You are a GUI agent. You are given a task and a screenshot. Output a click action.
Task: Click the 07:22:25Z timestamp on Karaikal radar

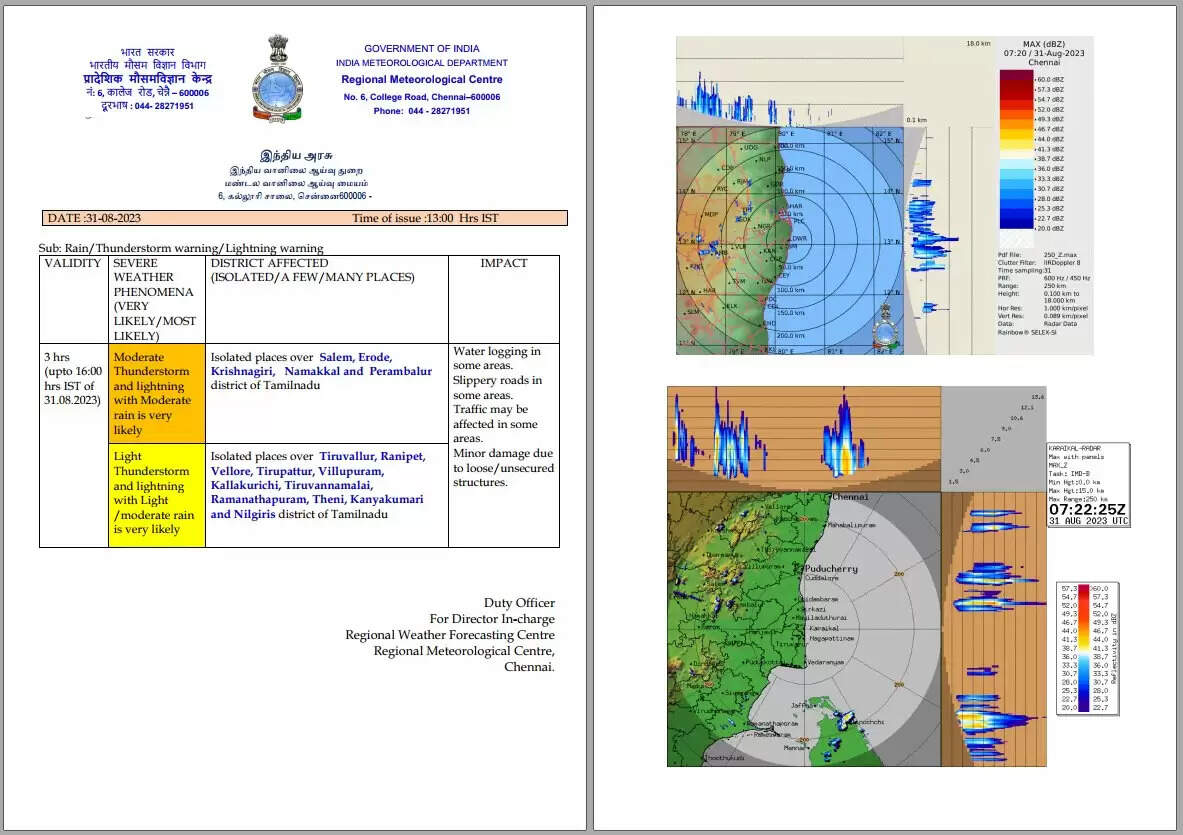click(1088, 508)
